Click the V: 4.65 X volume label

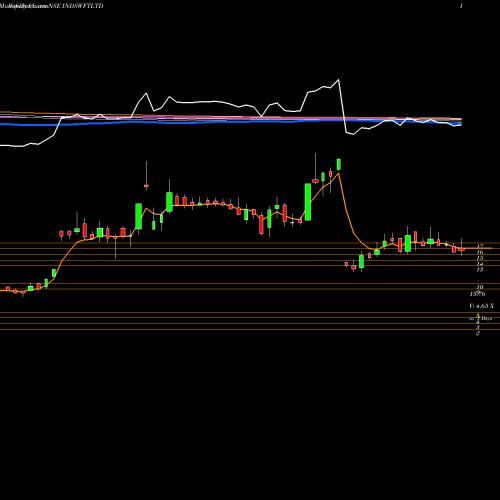click(481, 306)
